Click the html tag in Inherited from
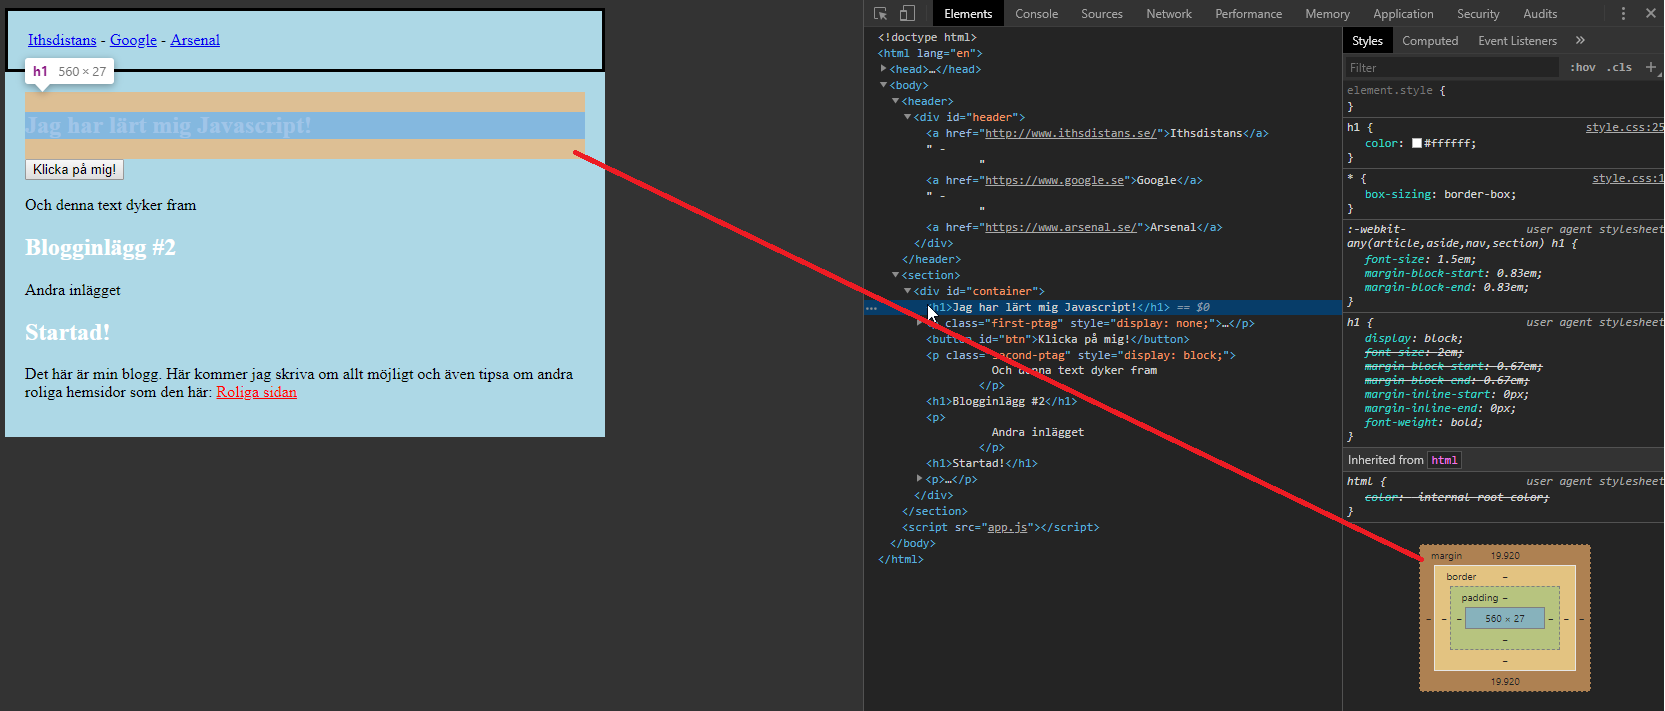Viewport: 1665px width, 711px height. 1444,460
